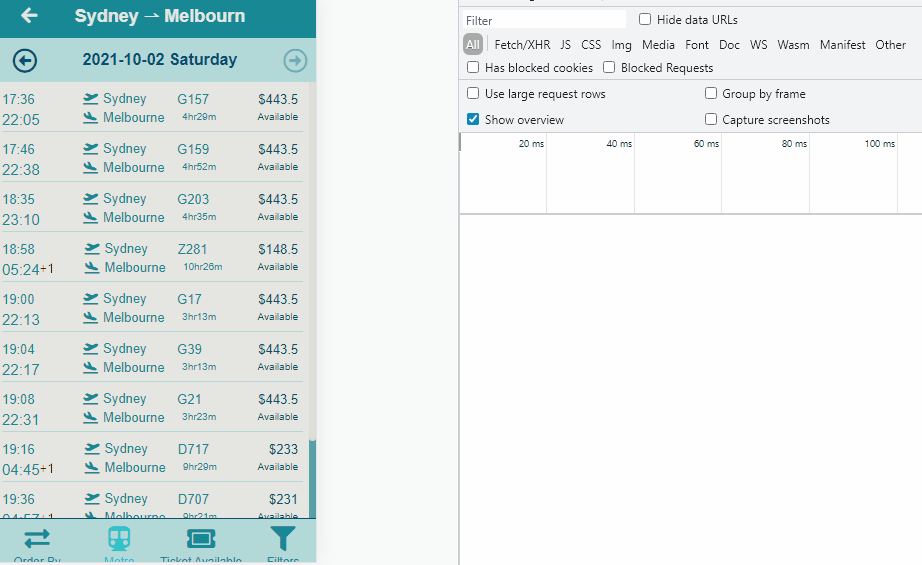The image size is (922, 565).
Task: Select flight G39 departing 19:04
Action: [x=154, y=357]
